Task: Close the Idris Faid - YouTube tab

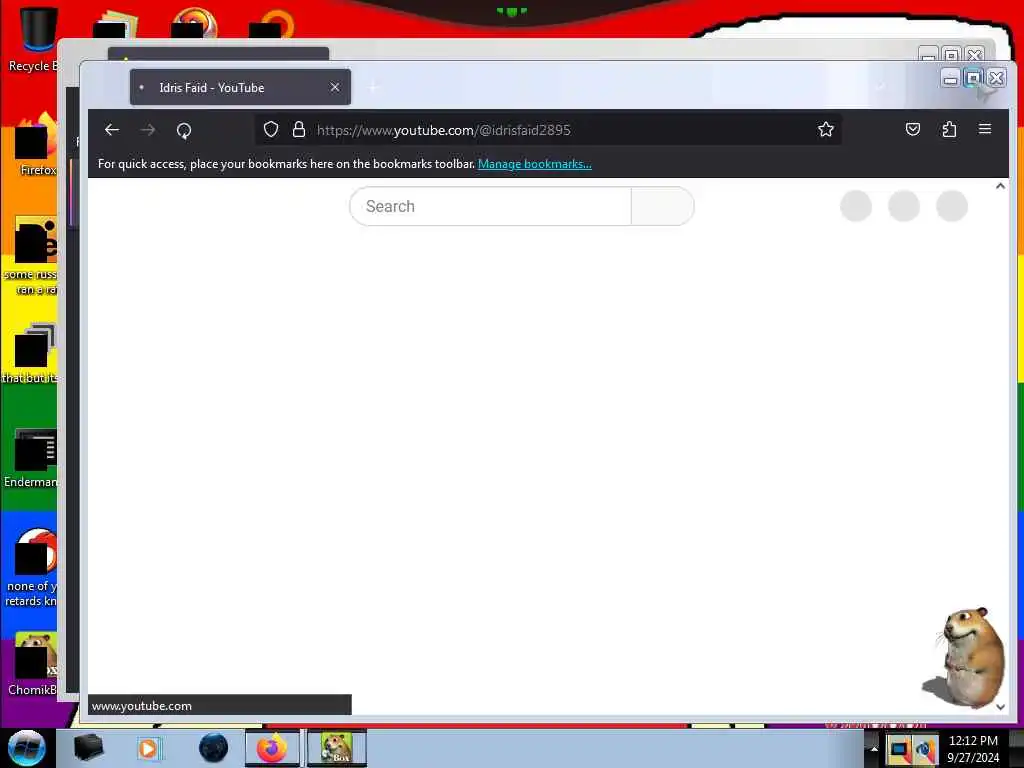Action: [335, 87]
